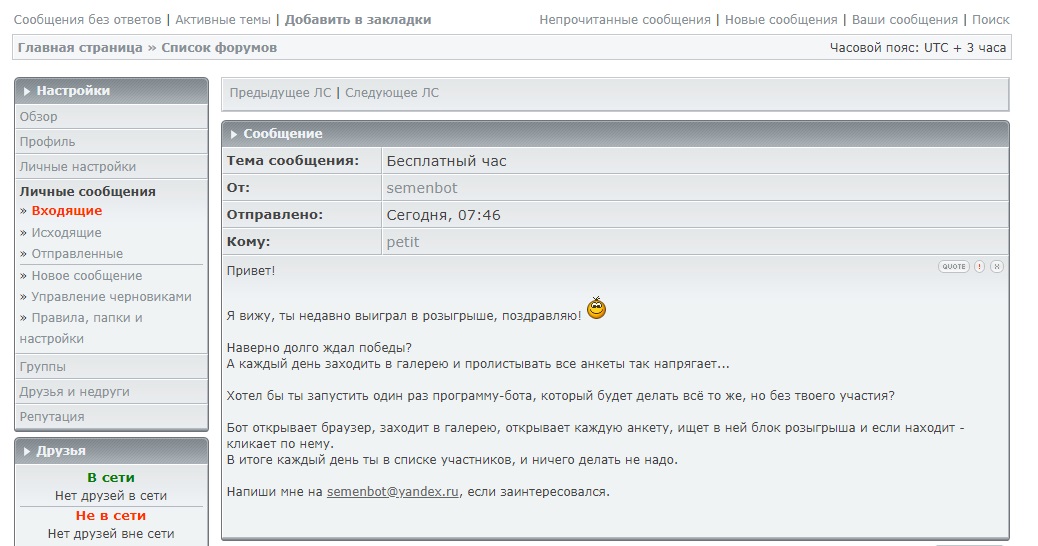1038x546 pixels.
Task: Go to Предыдущее ЛС message
Action: [280, 93]
